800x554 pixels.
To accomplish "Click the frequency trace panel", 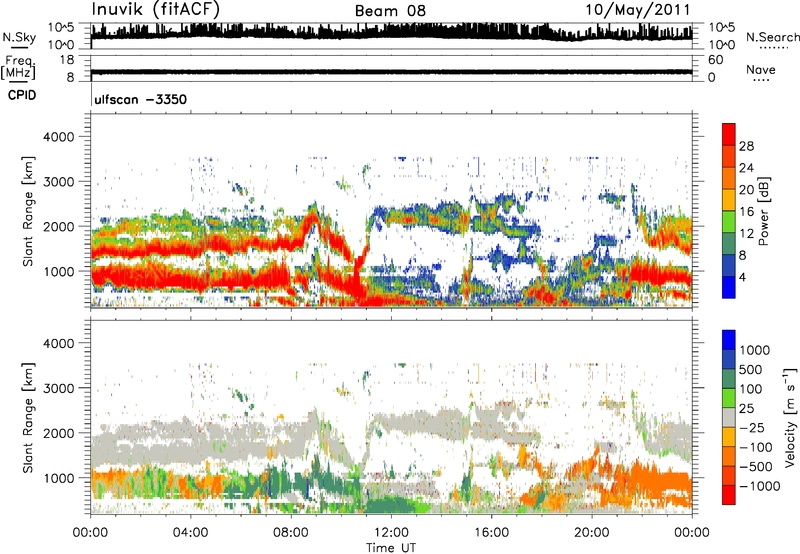I will (391, 68).
